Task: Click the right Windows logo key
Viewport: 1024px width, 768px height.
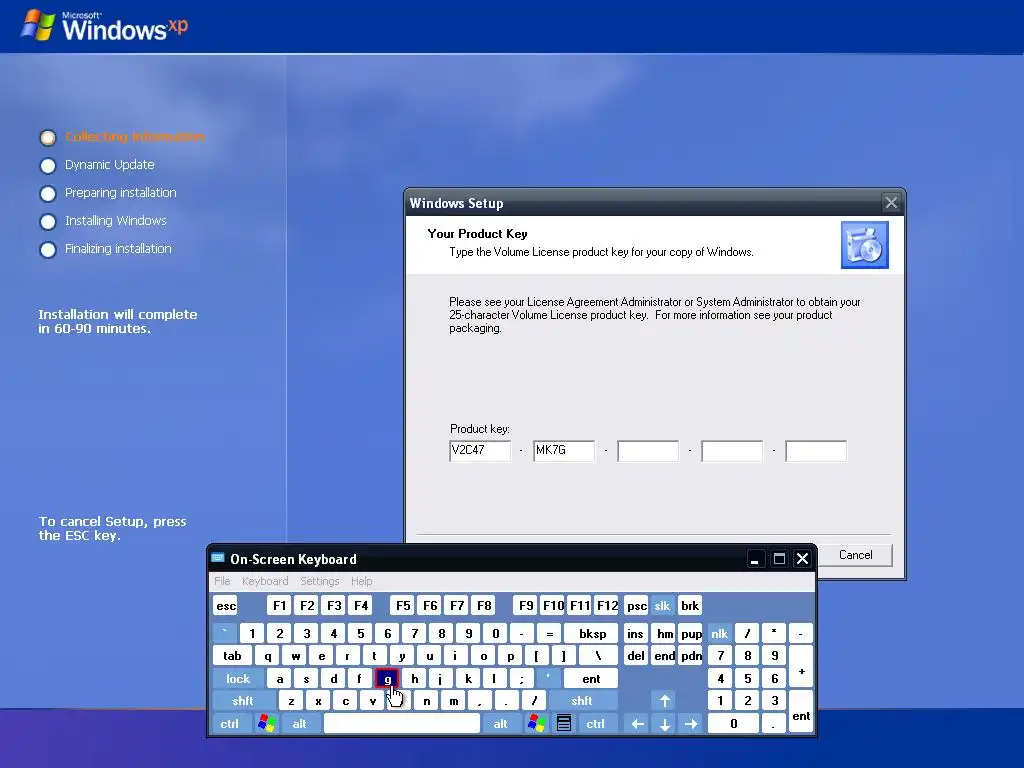Action: tap(536, 724)
